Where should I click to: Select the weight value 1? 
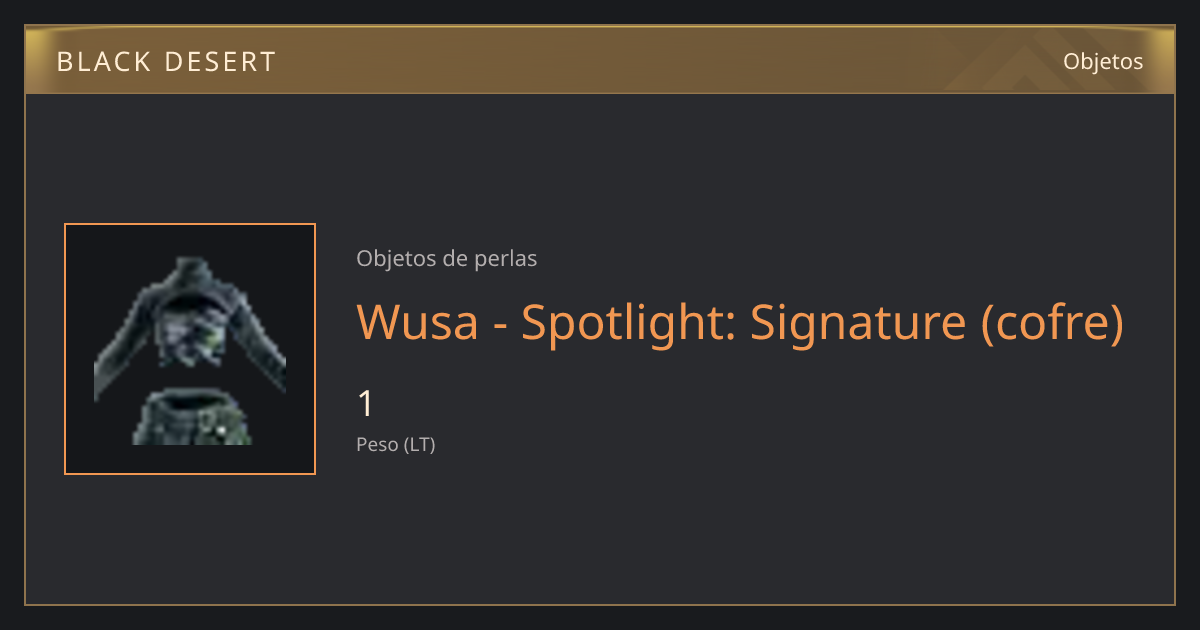point(365,404)
